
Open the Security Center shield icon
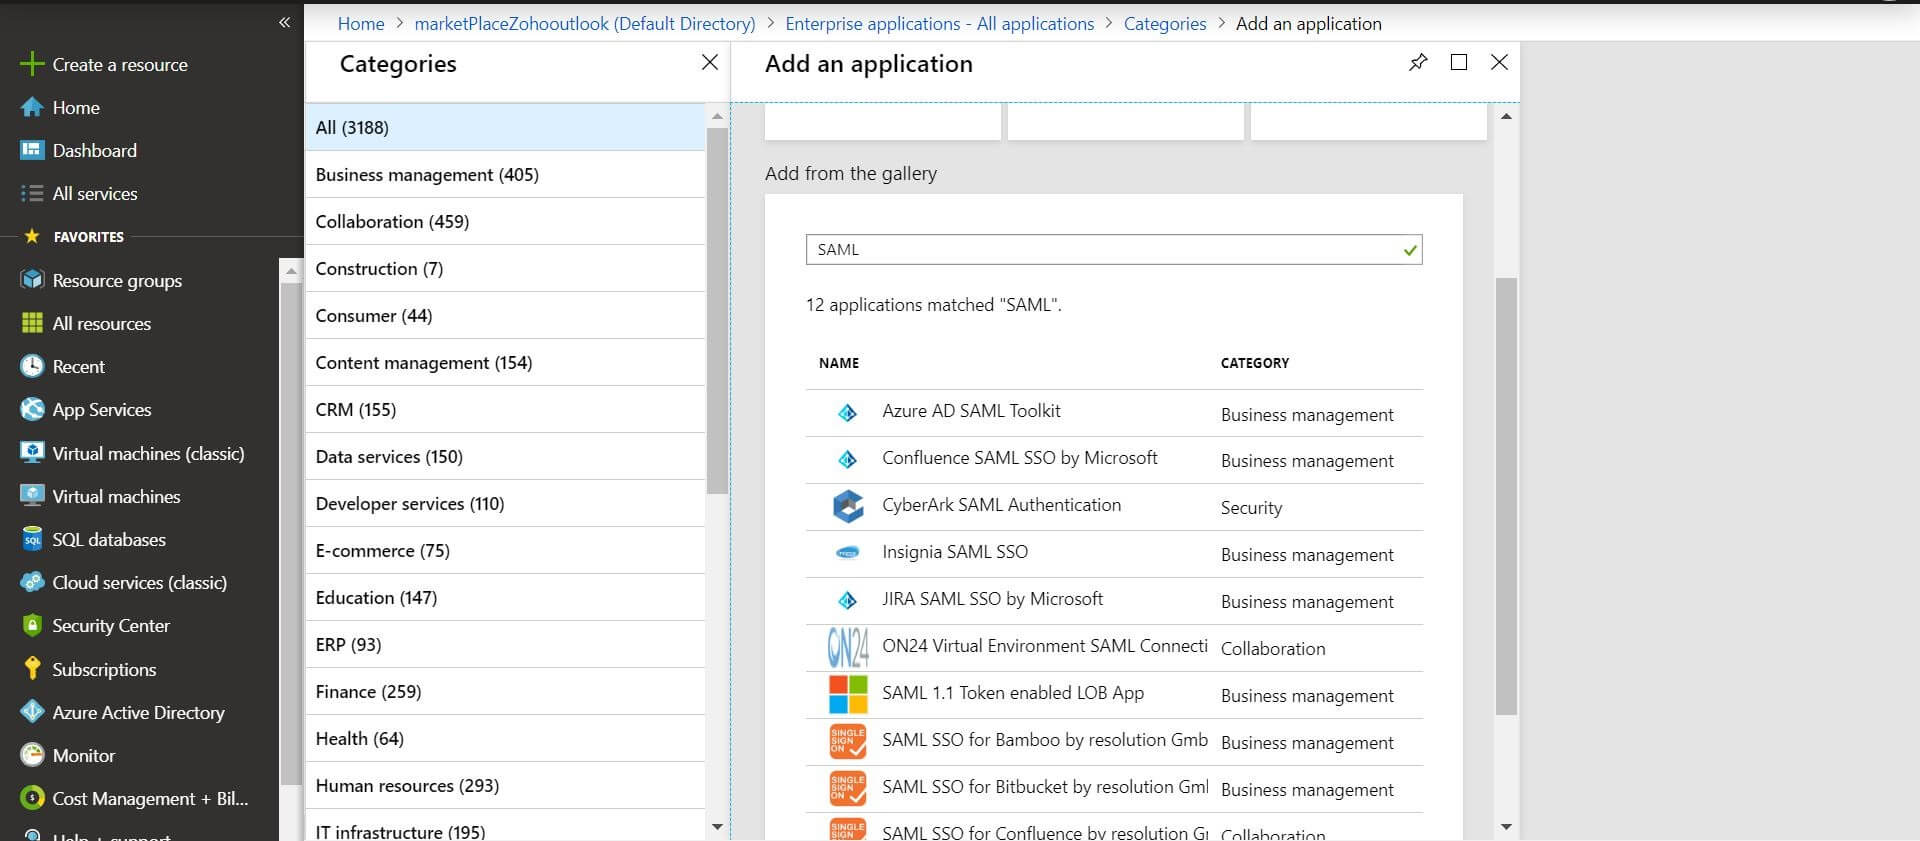(x=32, y=625)
